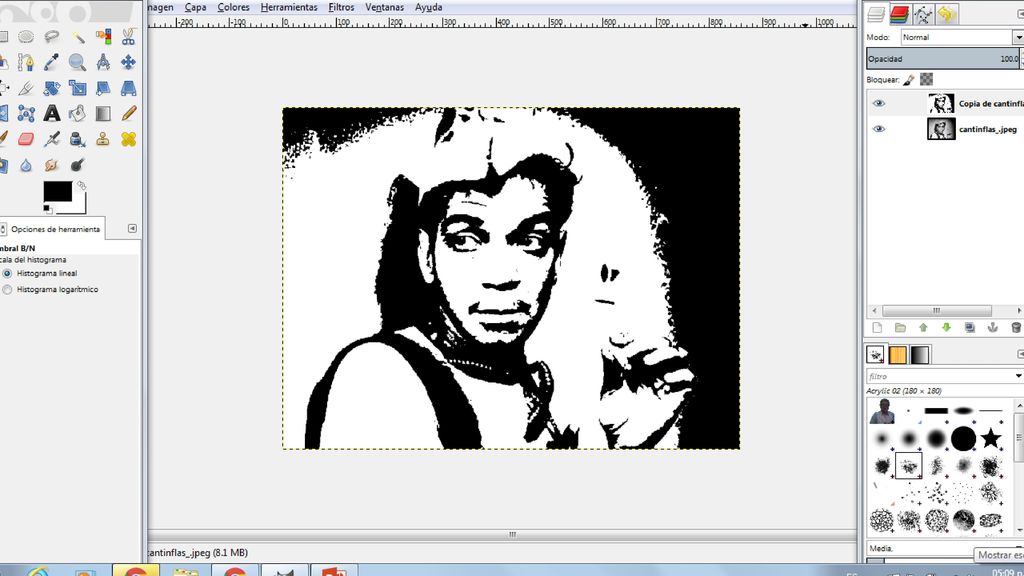Image resolution: width=1024 pixels, height=576 pixels.
Task: Select the Airbrush tool
Action: click(52, 139)
